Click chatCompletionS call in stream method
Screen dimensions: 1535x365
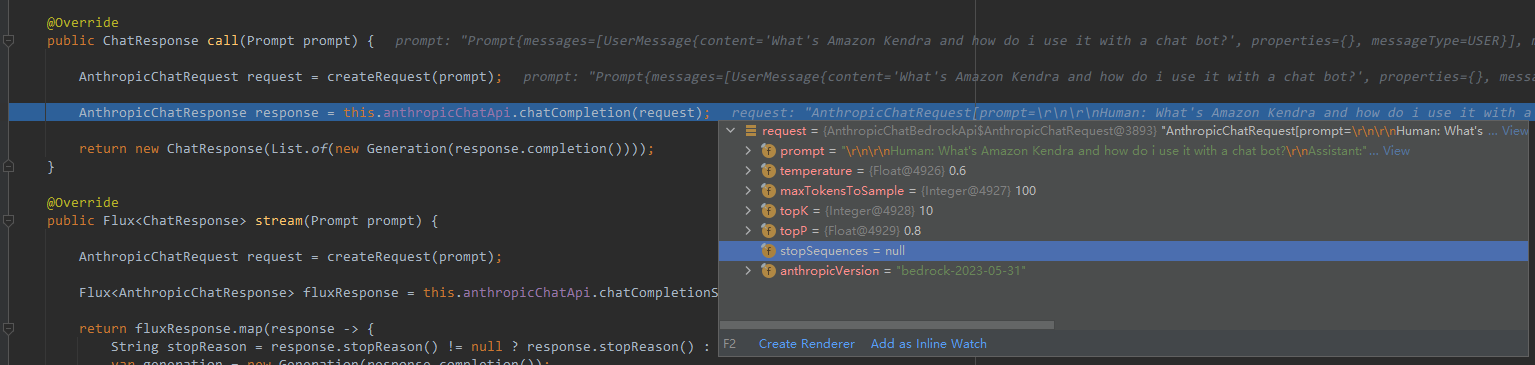[x=658, y=293]
